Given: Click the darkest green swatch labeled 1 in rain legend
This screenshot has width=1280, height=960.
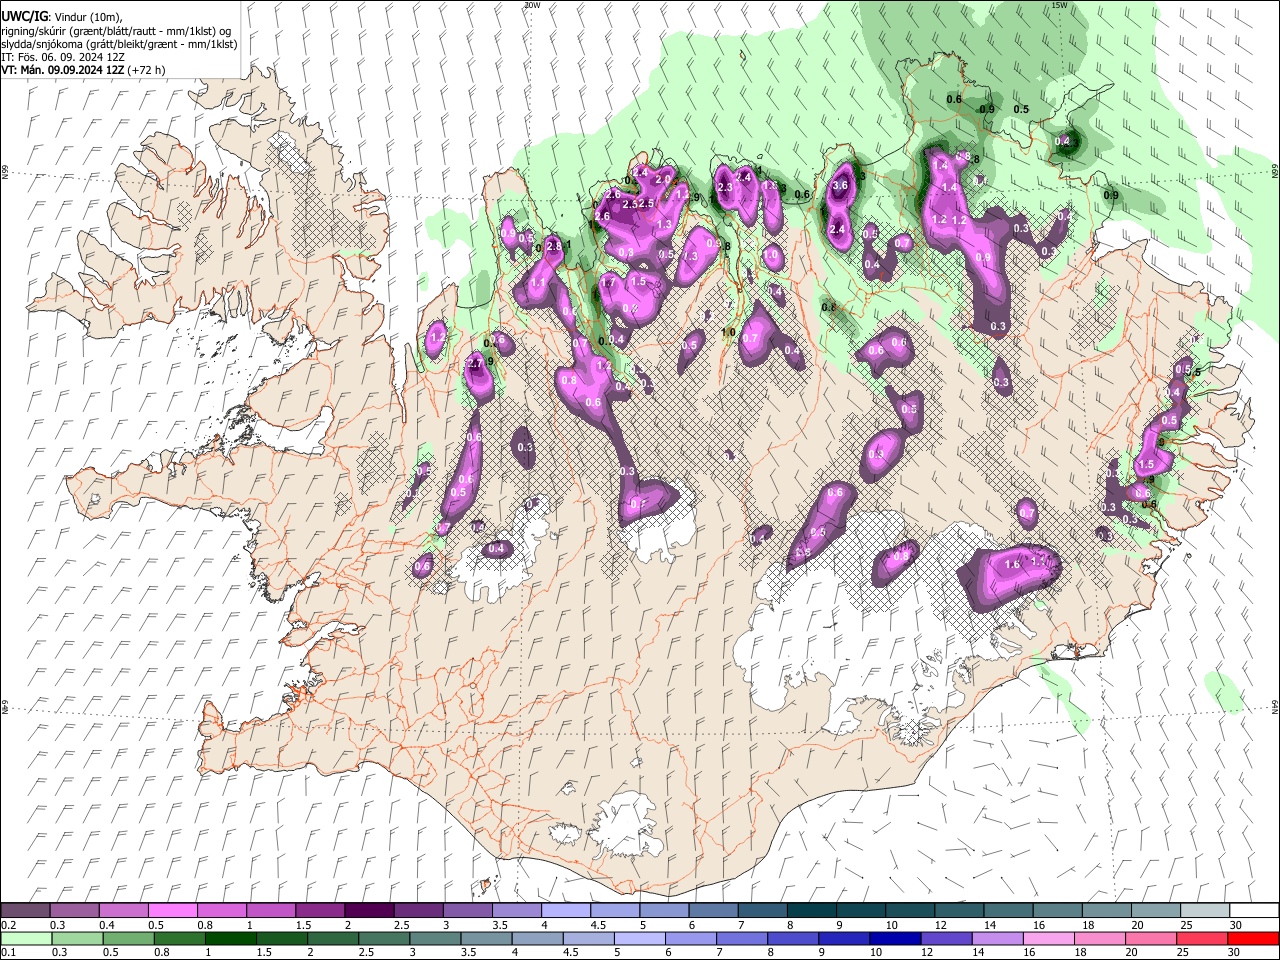Looking at the screenshot, I should click(x=230, y=938).
